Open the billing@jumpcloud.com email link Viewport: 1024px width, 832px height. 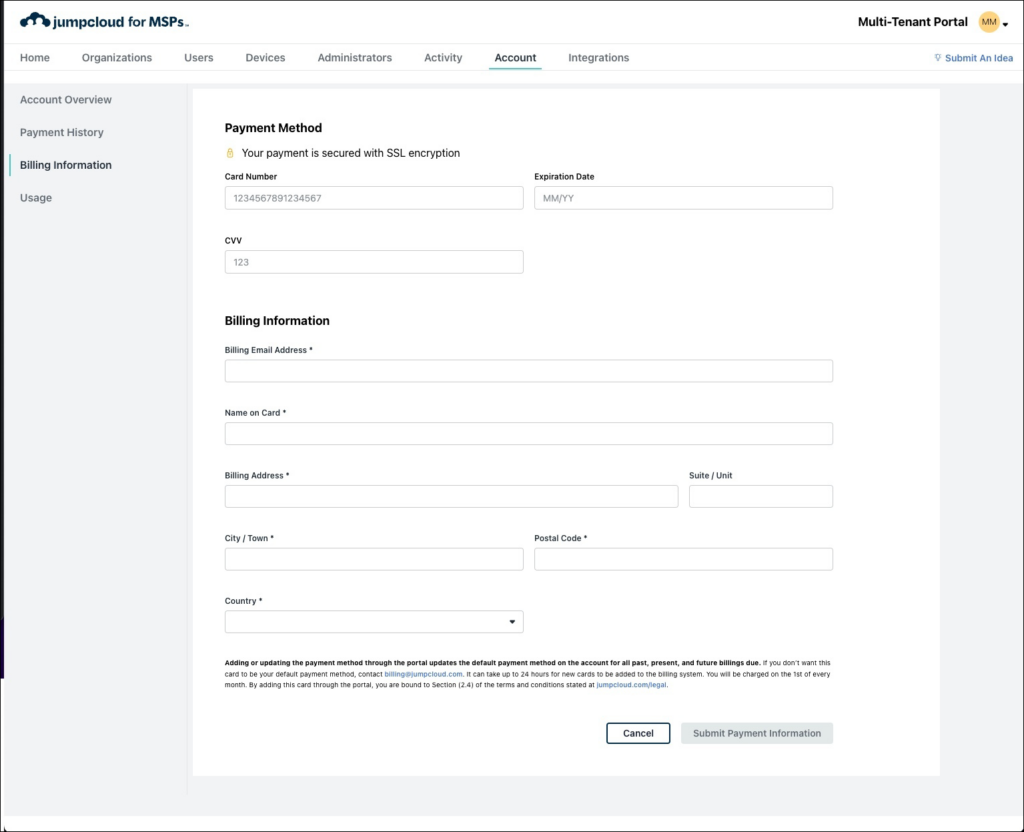click(x=423, y=674)
